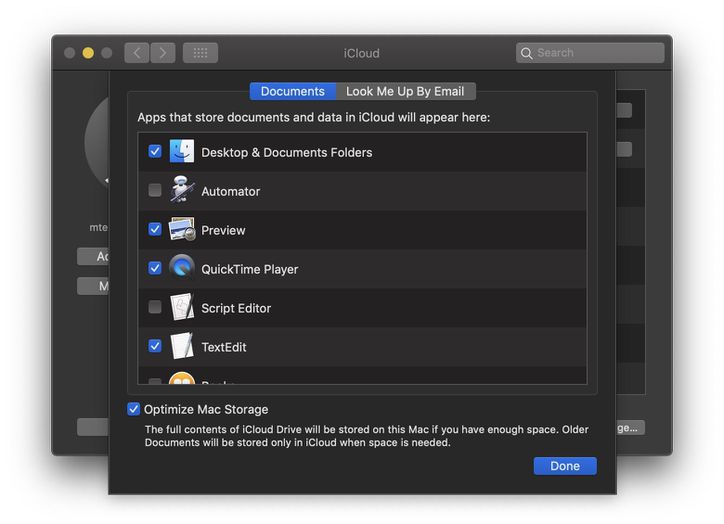Go forward with the right arrow button

[x=163, y=53]
